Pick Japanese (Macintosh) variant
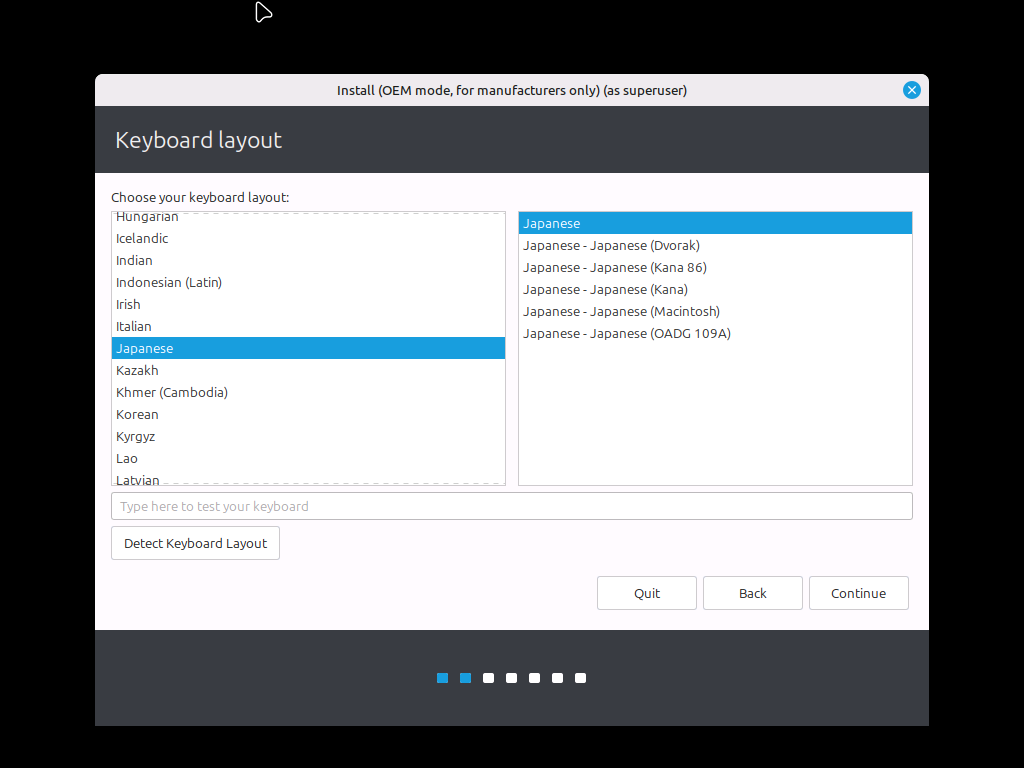Image resolution: width=1024 pixels, height=768 pixels. 621,311
